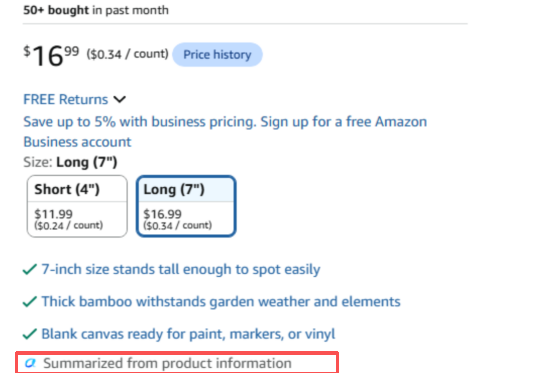Expand the chevron beside FREE Returns

120,100
